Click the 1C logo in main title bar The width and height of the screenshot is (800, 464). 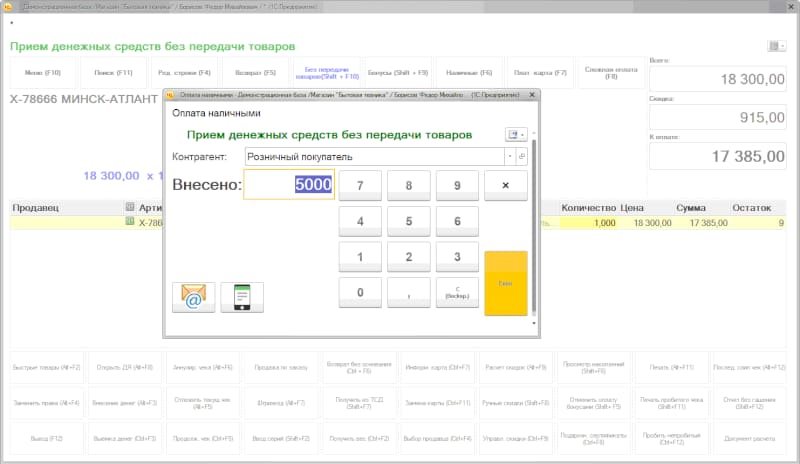click(7, 6)
